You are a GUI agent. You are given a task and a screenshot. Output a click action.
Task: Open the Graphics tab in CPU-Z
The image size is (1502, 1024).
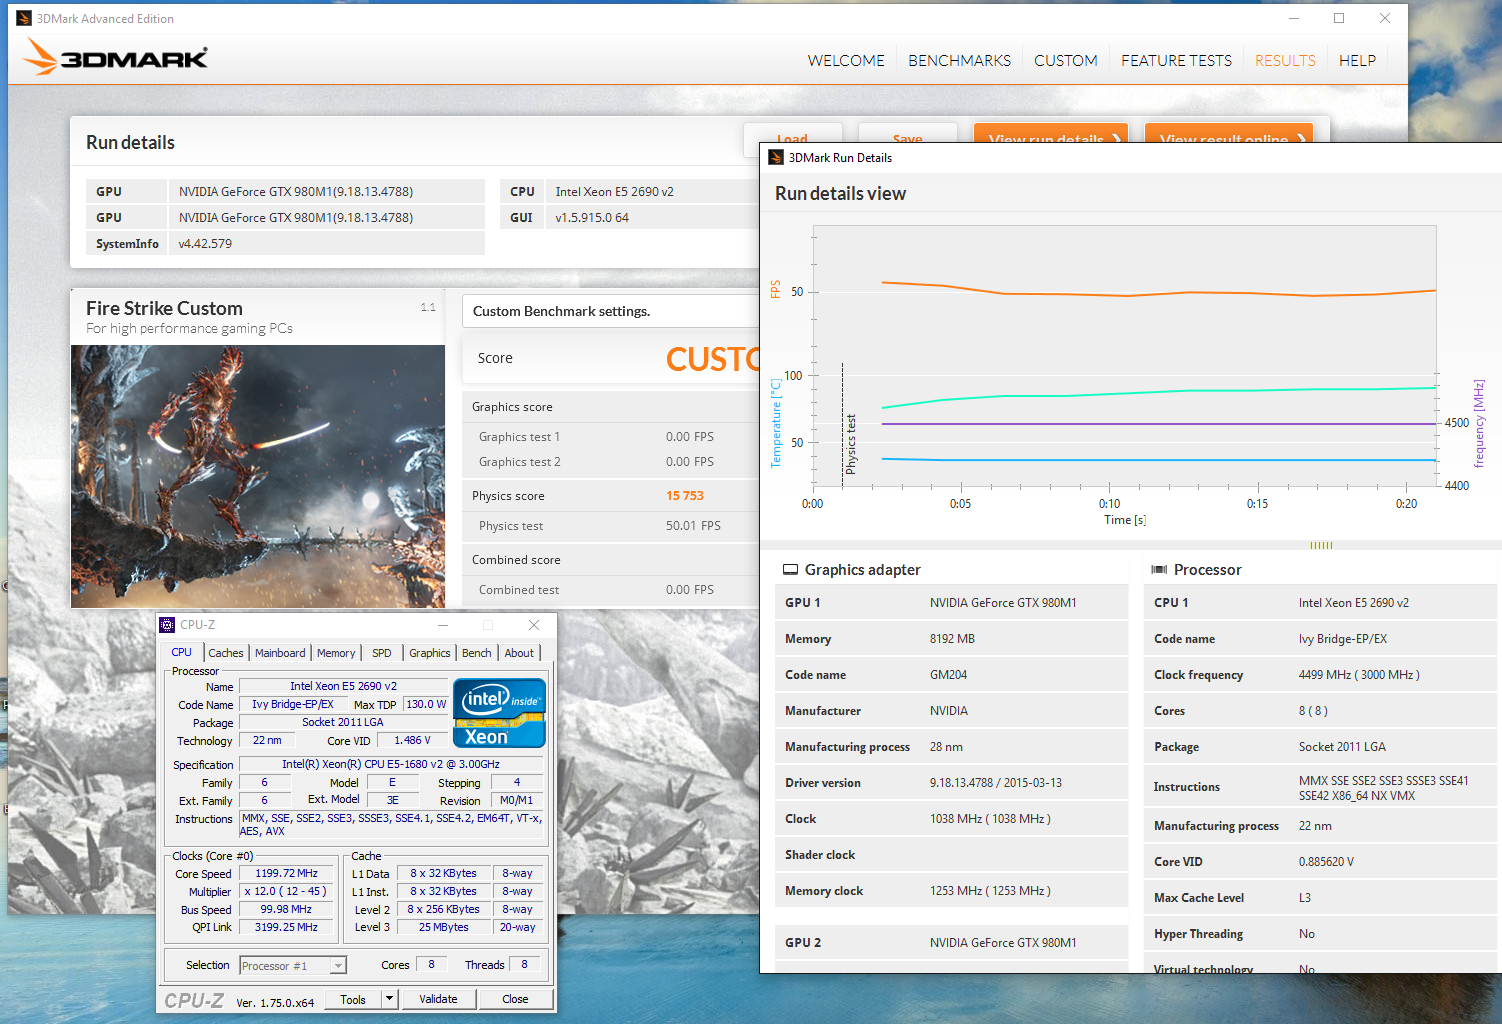(x=430, y=653)
